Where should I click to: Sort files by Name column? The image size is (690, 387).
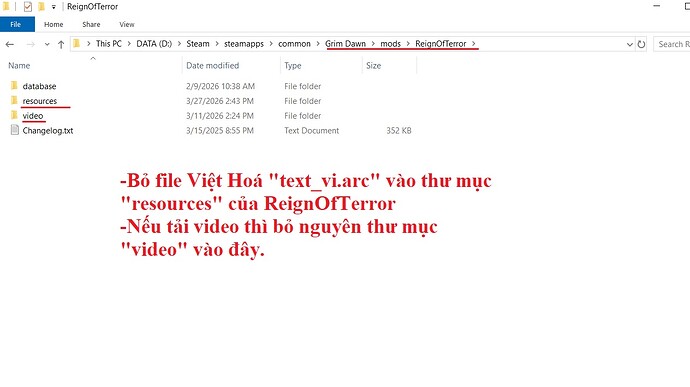(x=19, y=66)
